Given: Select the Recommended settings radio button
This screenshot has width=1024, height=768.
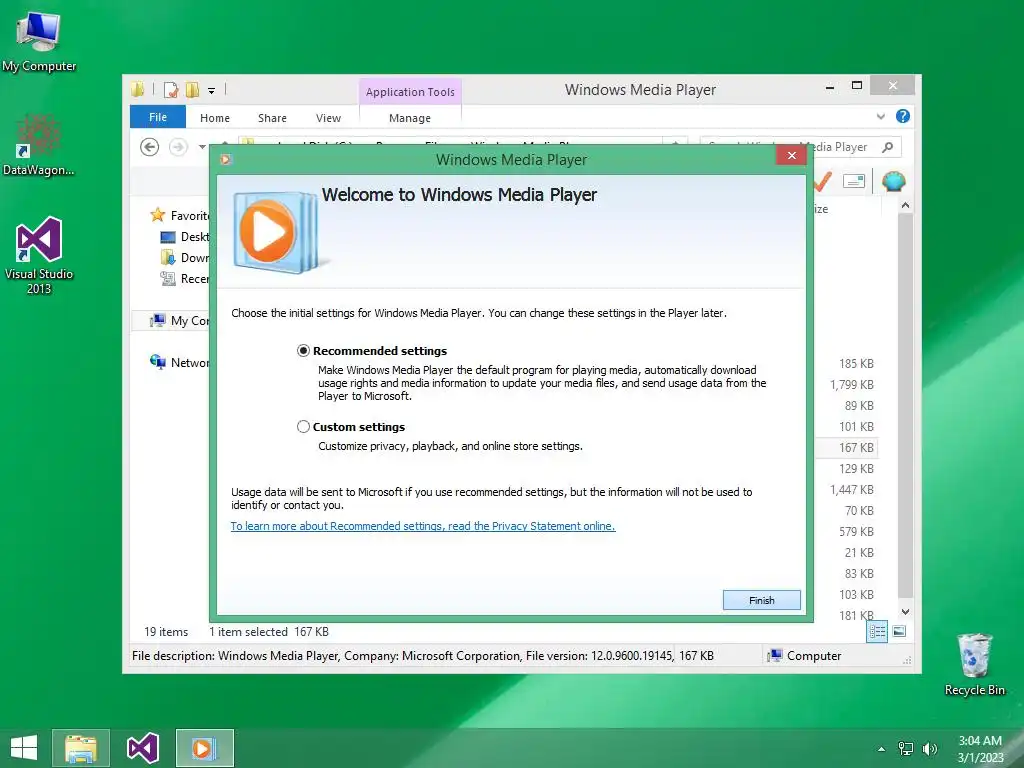Looking at the screenshot, I should (303, 351).
